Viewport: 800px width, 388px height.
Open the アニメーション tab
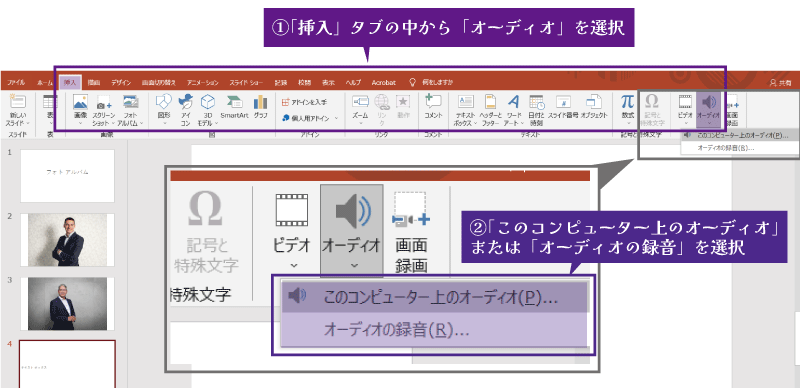click(203, 82)
